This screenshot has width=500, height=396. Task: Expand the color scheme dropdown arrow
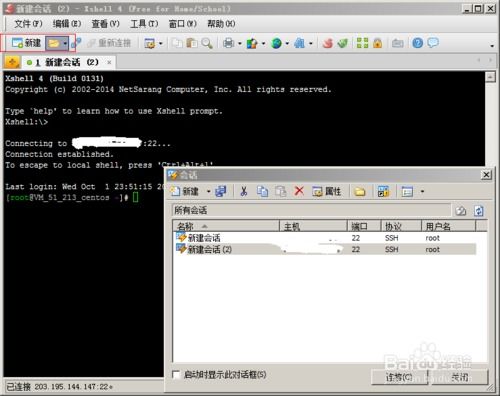click(263, 44)
